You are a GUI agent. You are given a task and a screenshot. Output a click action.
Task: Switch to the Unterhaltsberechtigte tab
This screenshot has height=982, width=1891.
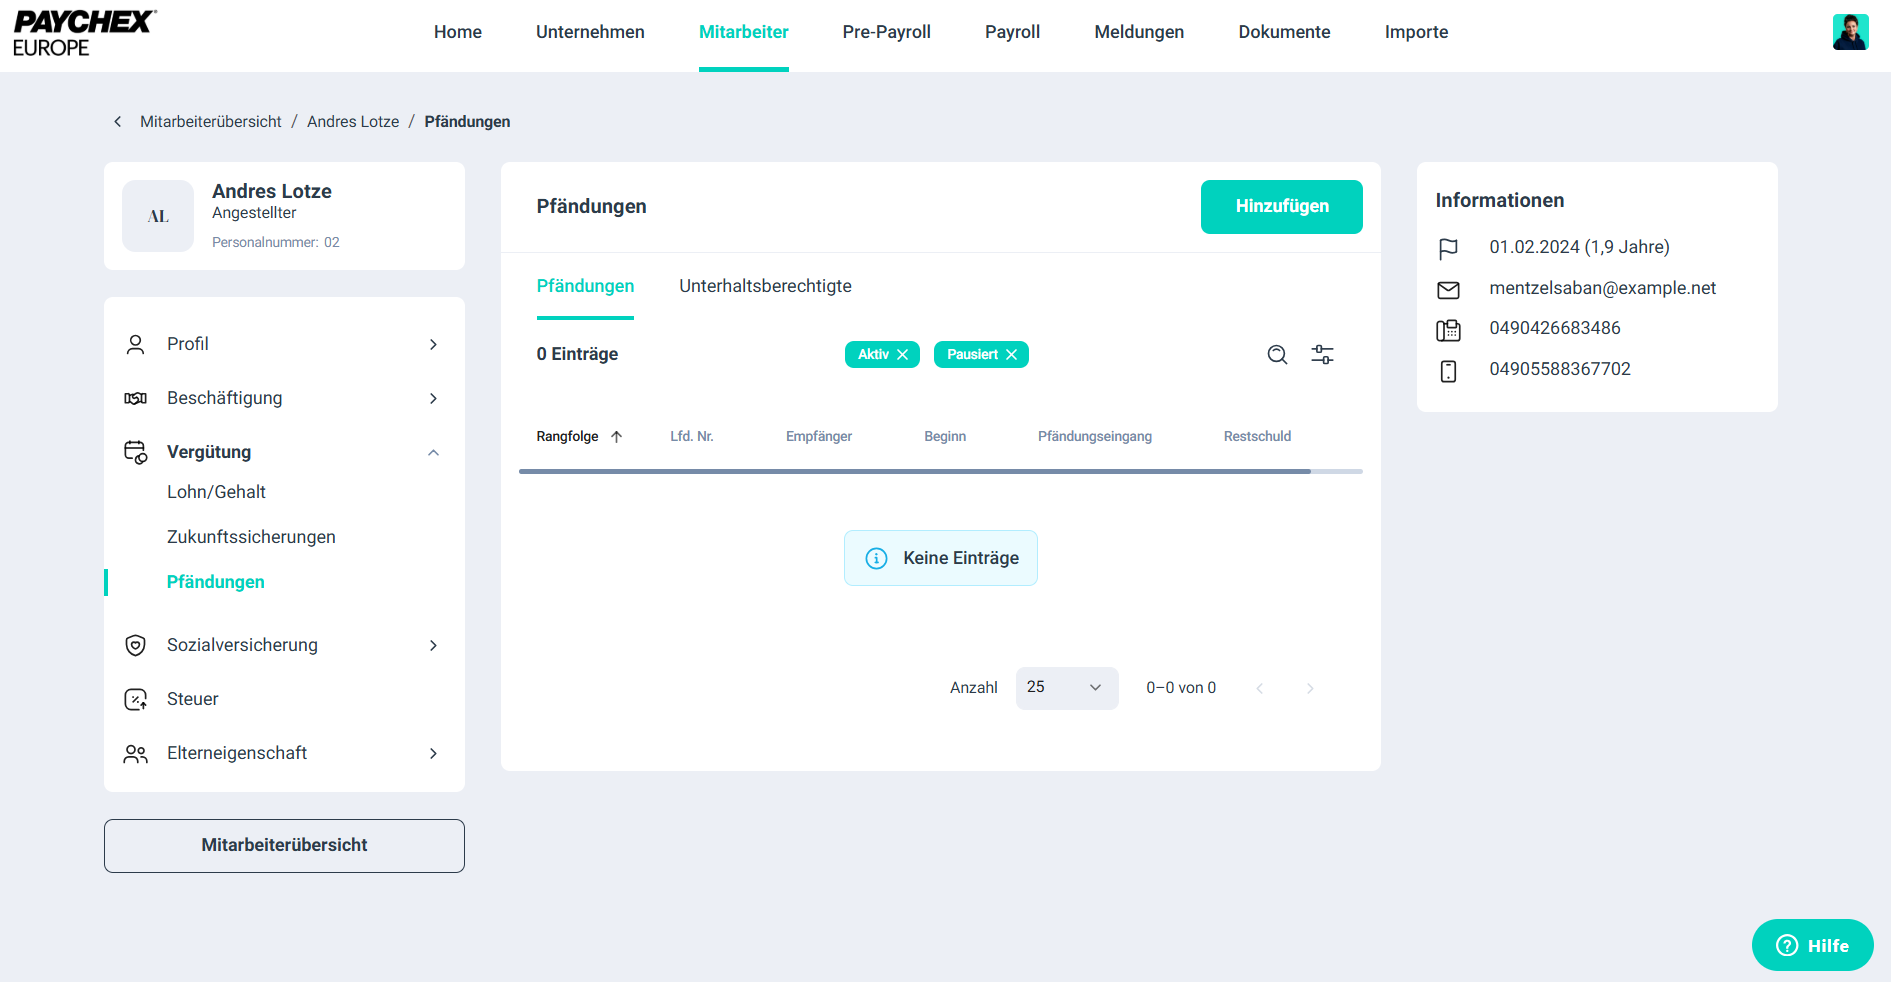pos(765,286)
